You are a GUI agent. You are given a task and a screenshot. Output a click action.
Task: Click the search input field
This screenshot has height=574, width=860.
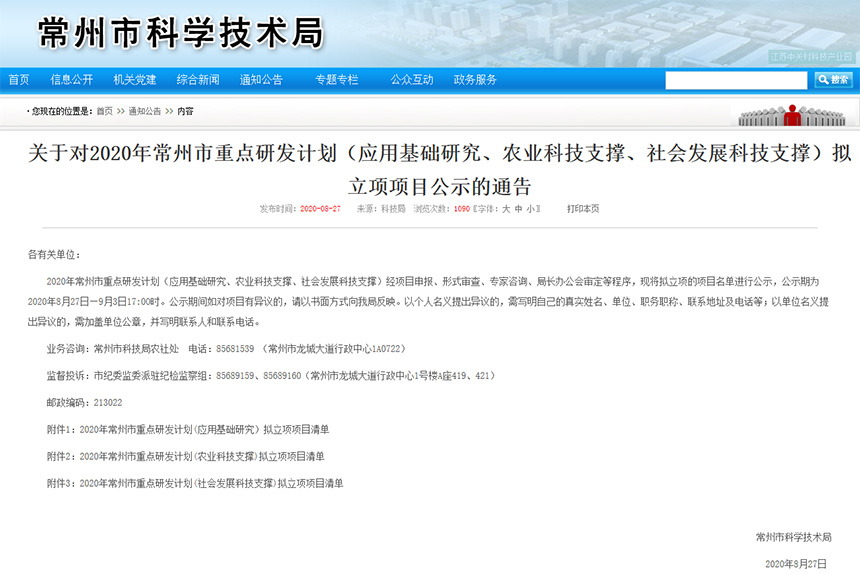point(737,80)
